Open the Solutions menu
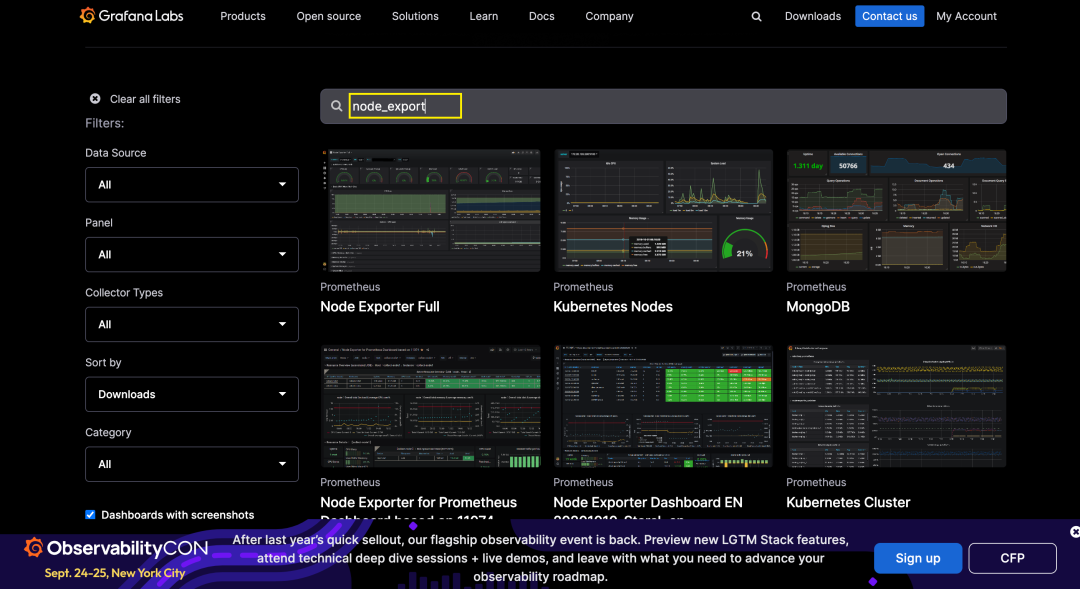 pos(415,16)
